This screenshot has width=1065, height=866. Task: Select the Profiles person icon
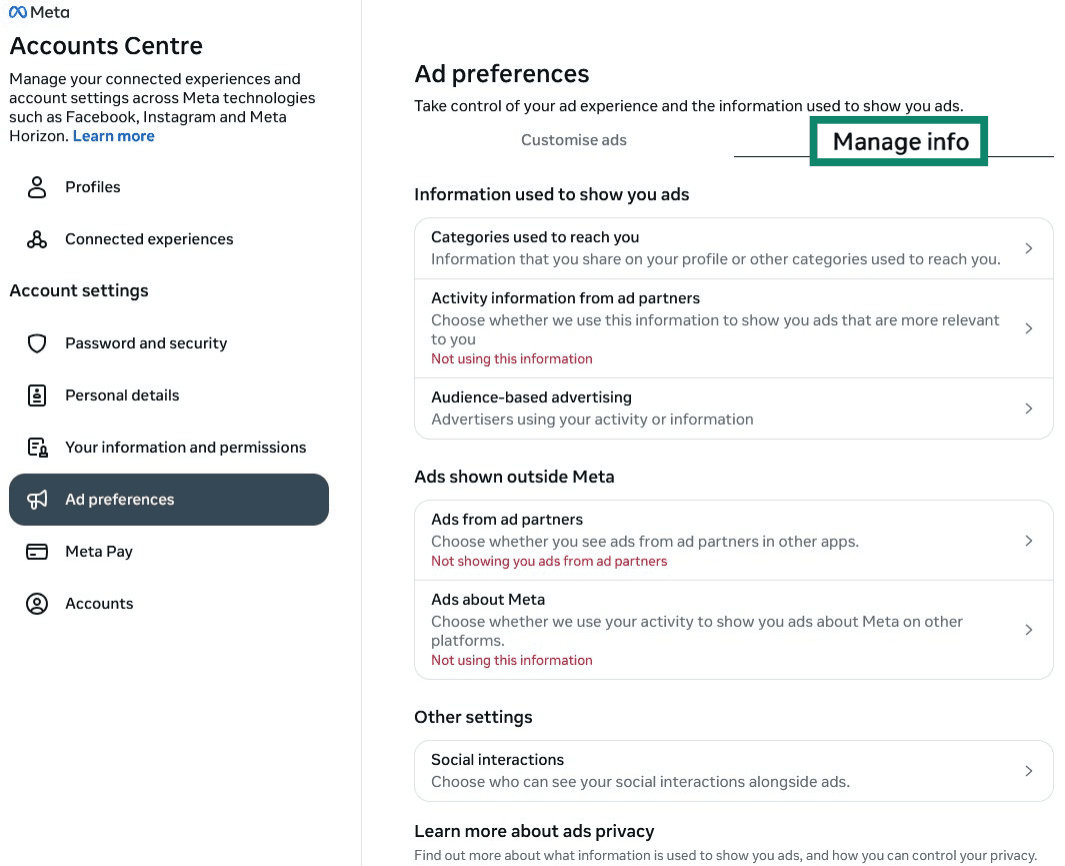36,187
